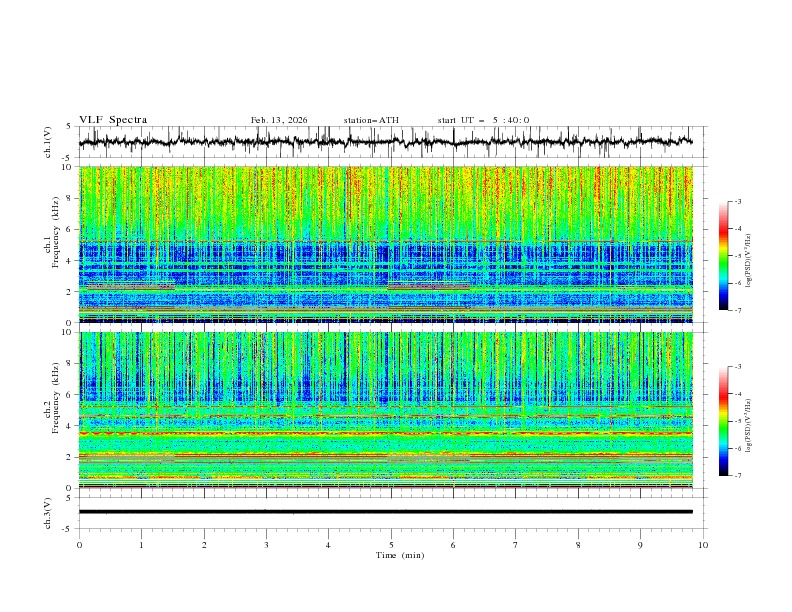Click time-axis tick label '4'

[328, 545]
